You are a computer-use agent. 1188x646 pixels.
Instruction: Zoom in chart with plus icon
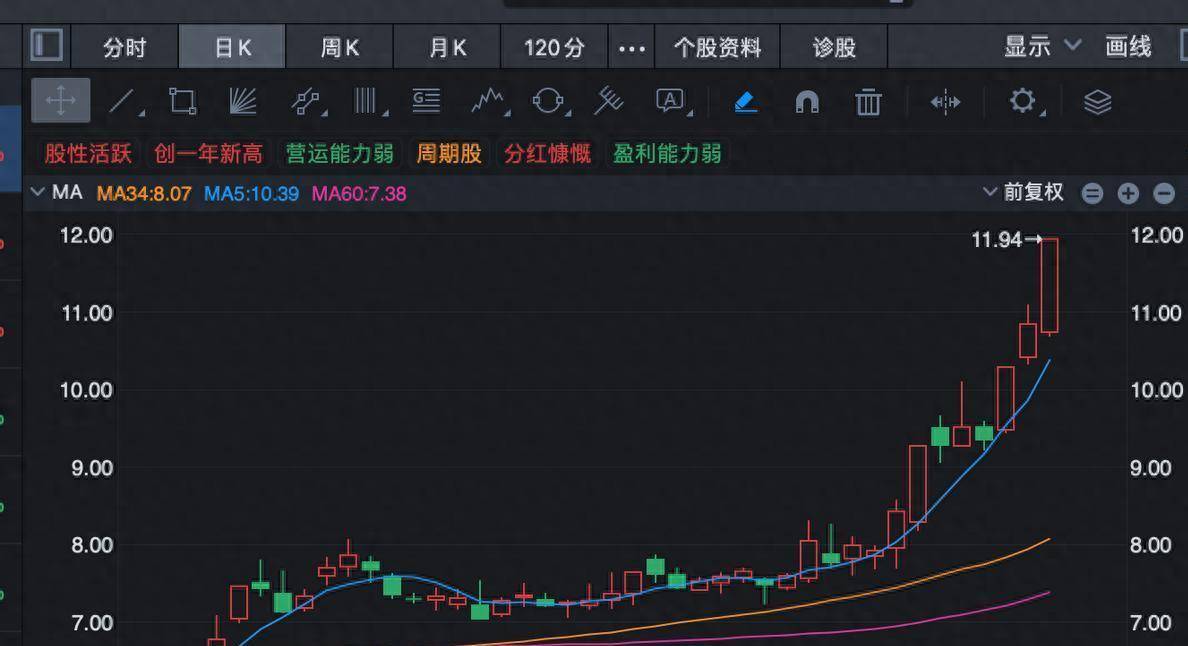(x=1128, y=194)
